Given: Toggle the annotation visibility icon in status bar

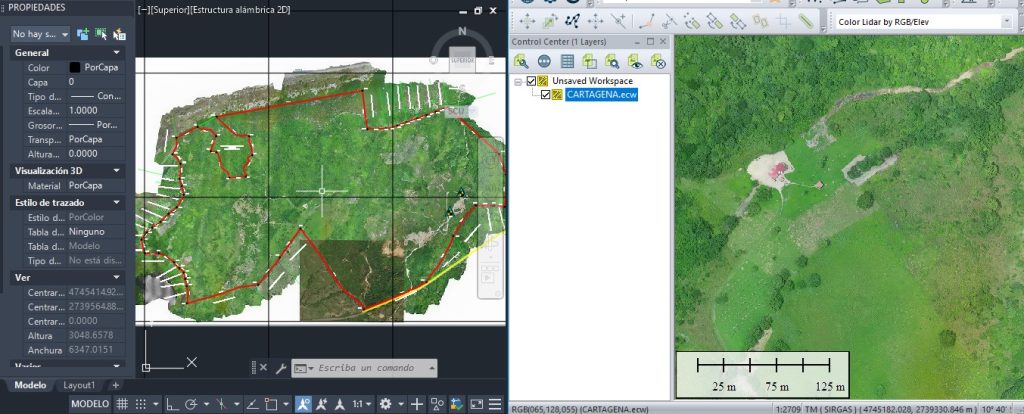Looking at the screenshot, I should point(302,404).
